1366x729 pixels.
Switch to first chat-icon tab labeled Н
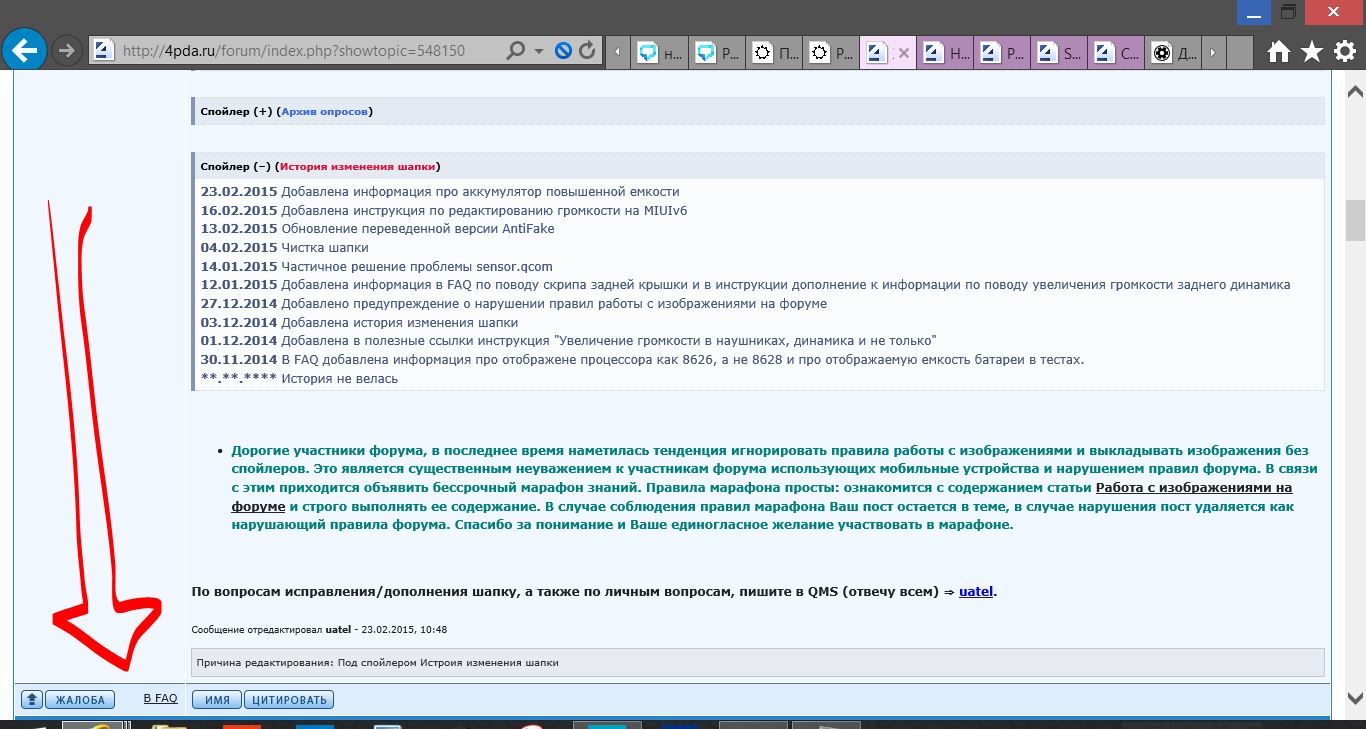[661, 52]
